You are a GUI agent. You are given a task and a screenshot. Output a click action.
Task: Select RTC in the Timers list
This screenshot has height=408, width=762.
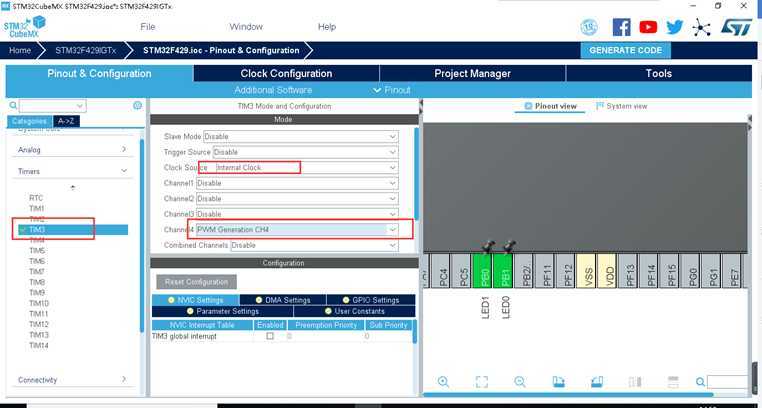[x=36, y=198]
